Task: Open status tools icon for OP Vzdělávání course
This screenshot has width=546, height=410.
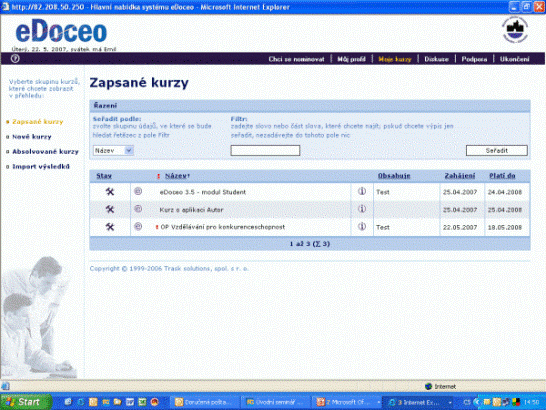Action: point(110,227)
